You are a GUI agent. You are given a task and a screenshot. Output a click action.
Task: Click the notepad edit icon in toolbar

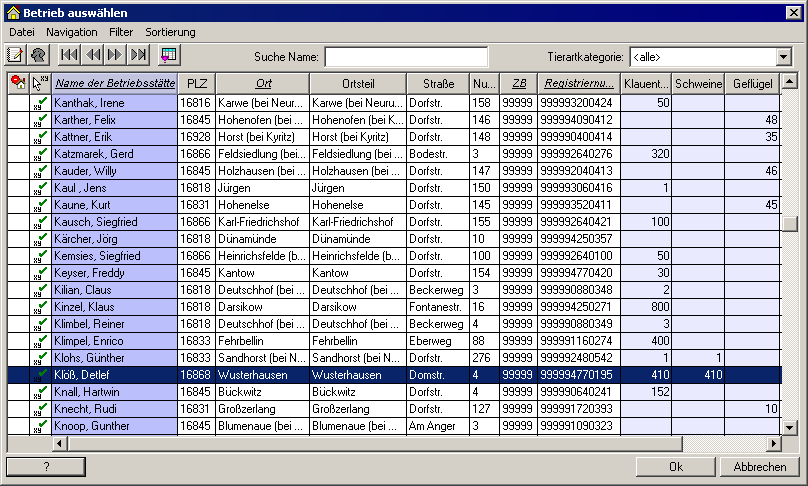tap(15, 55)
